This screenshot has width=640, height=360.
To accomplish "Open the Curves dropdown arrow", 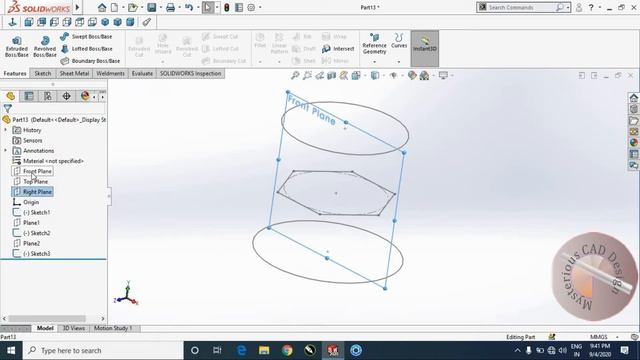I will pos(399,62).
